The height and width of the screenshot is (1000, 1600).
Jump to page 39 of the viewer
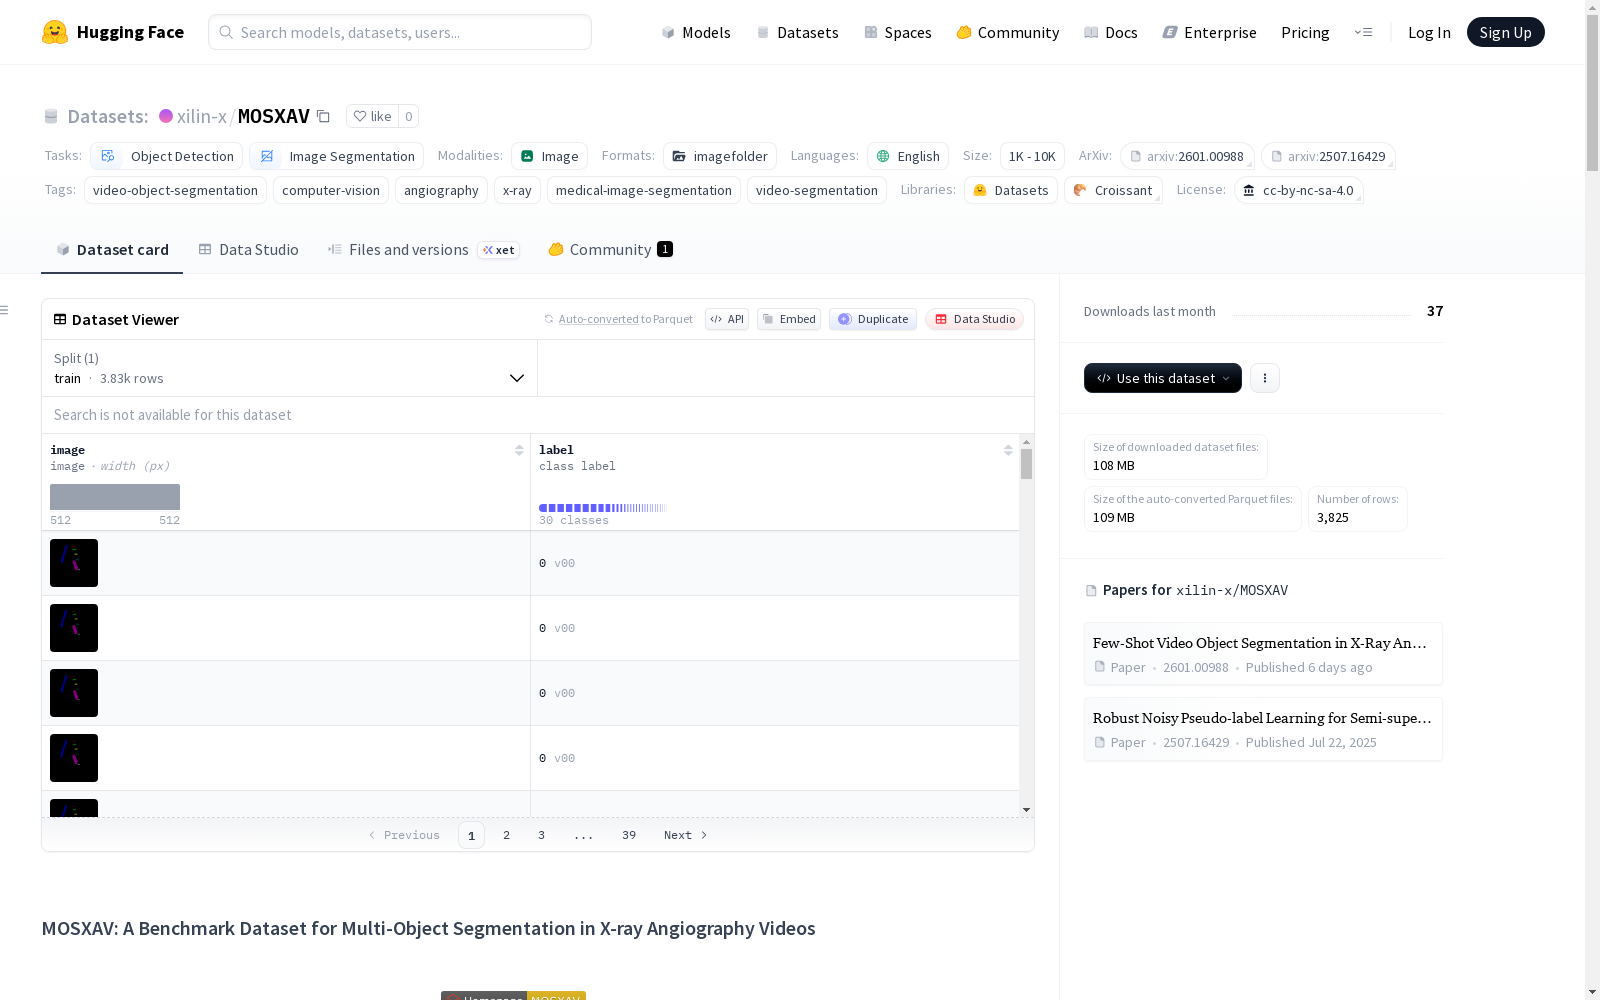pos(629,835)
